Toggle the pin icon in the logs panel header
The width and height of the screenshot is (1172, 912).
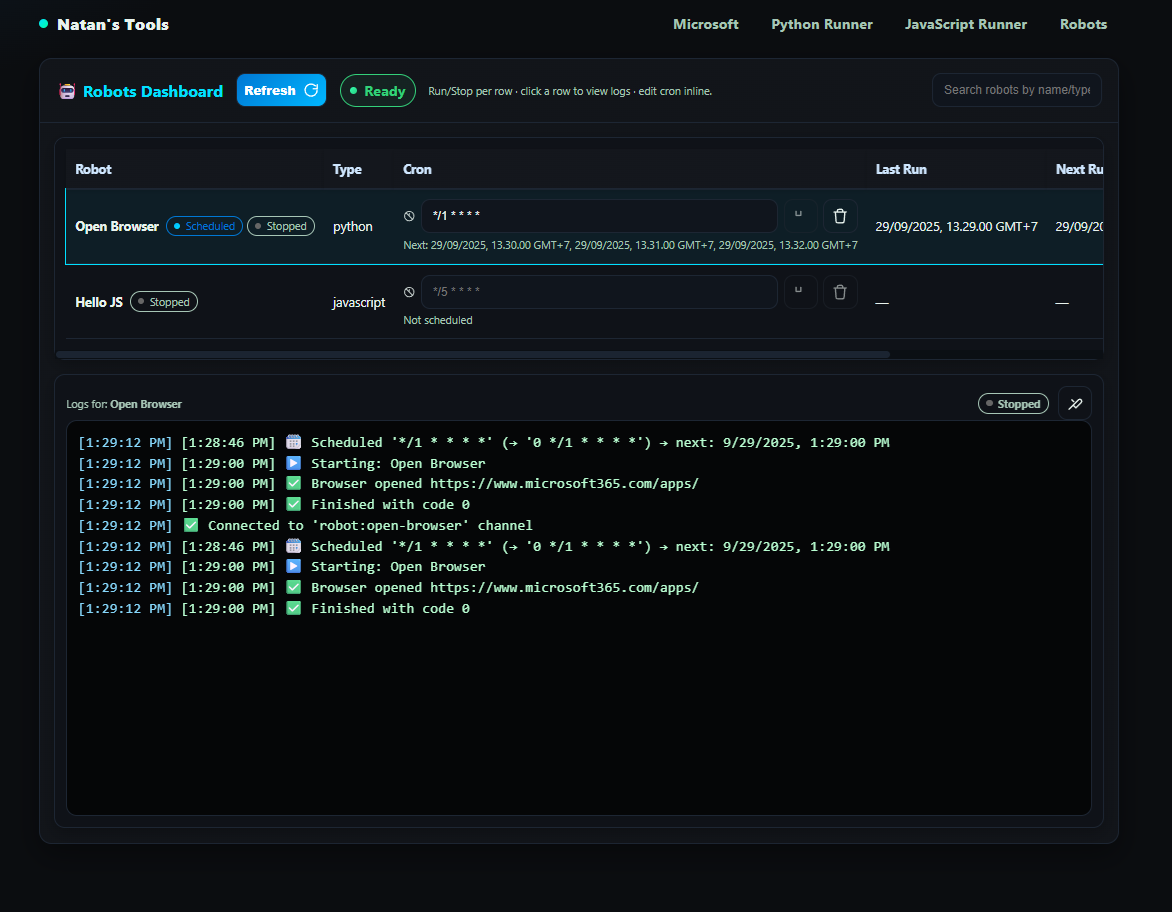click(x=1075, y=403)
